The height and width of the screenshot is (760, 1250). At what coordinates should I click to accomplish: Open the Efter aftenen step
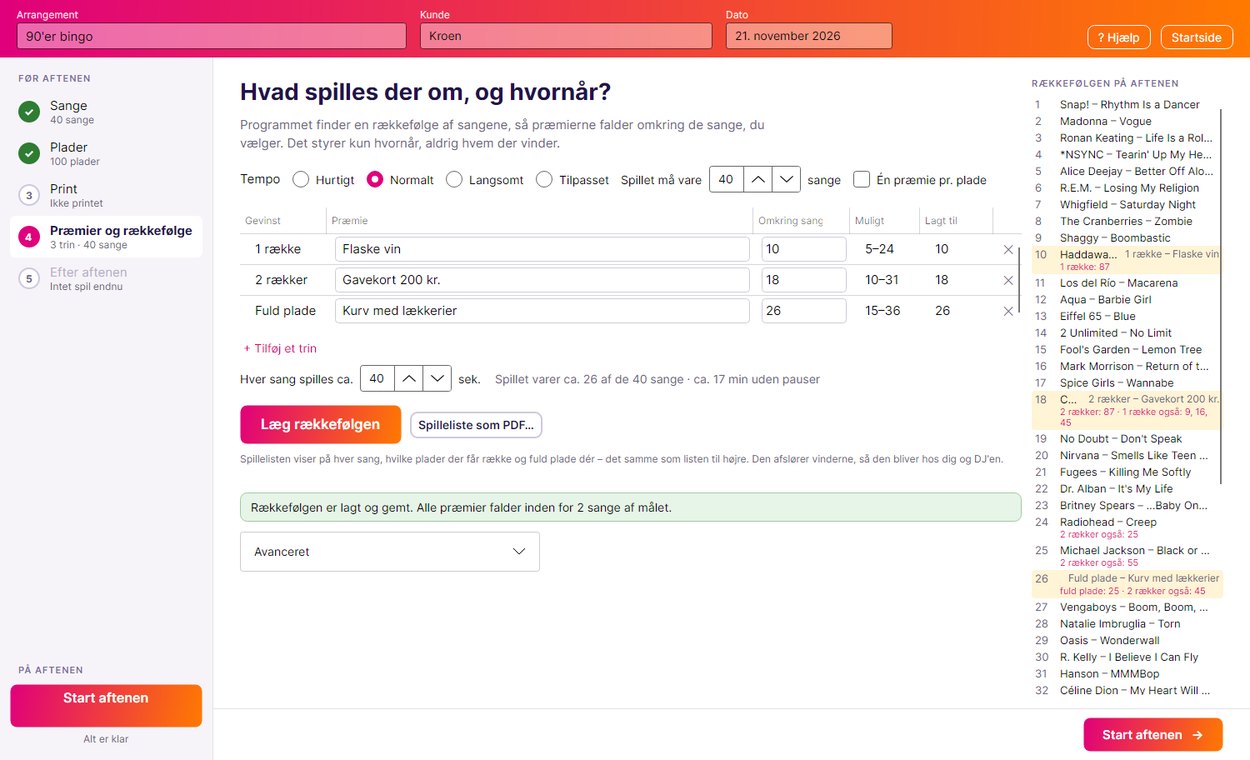[106, 279]
